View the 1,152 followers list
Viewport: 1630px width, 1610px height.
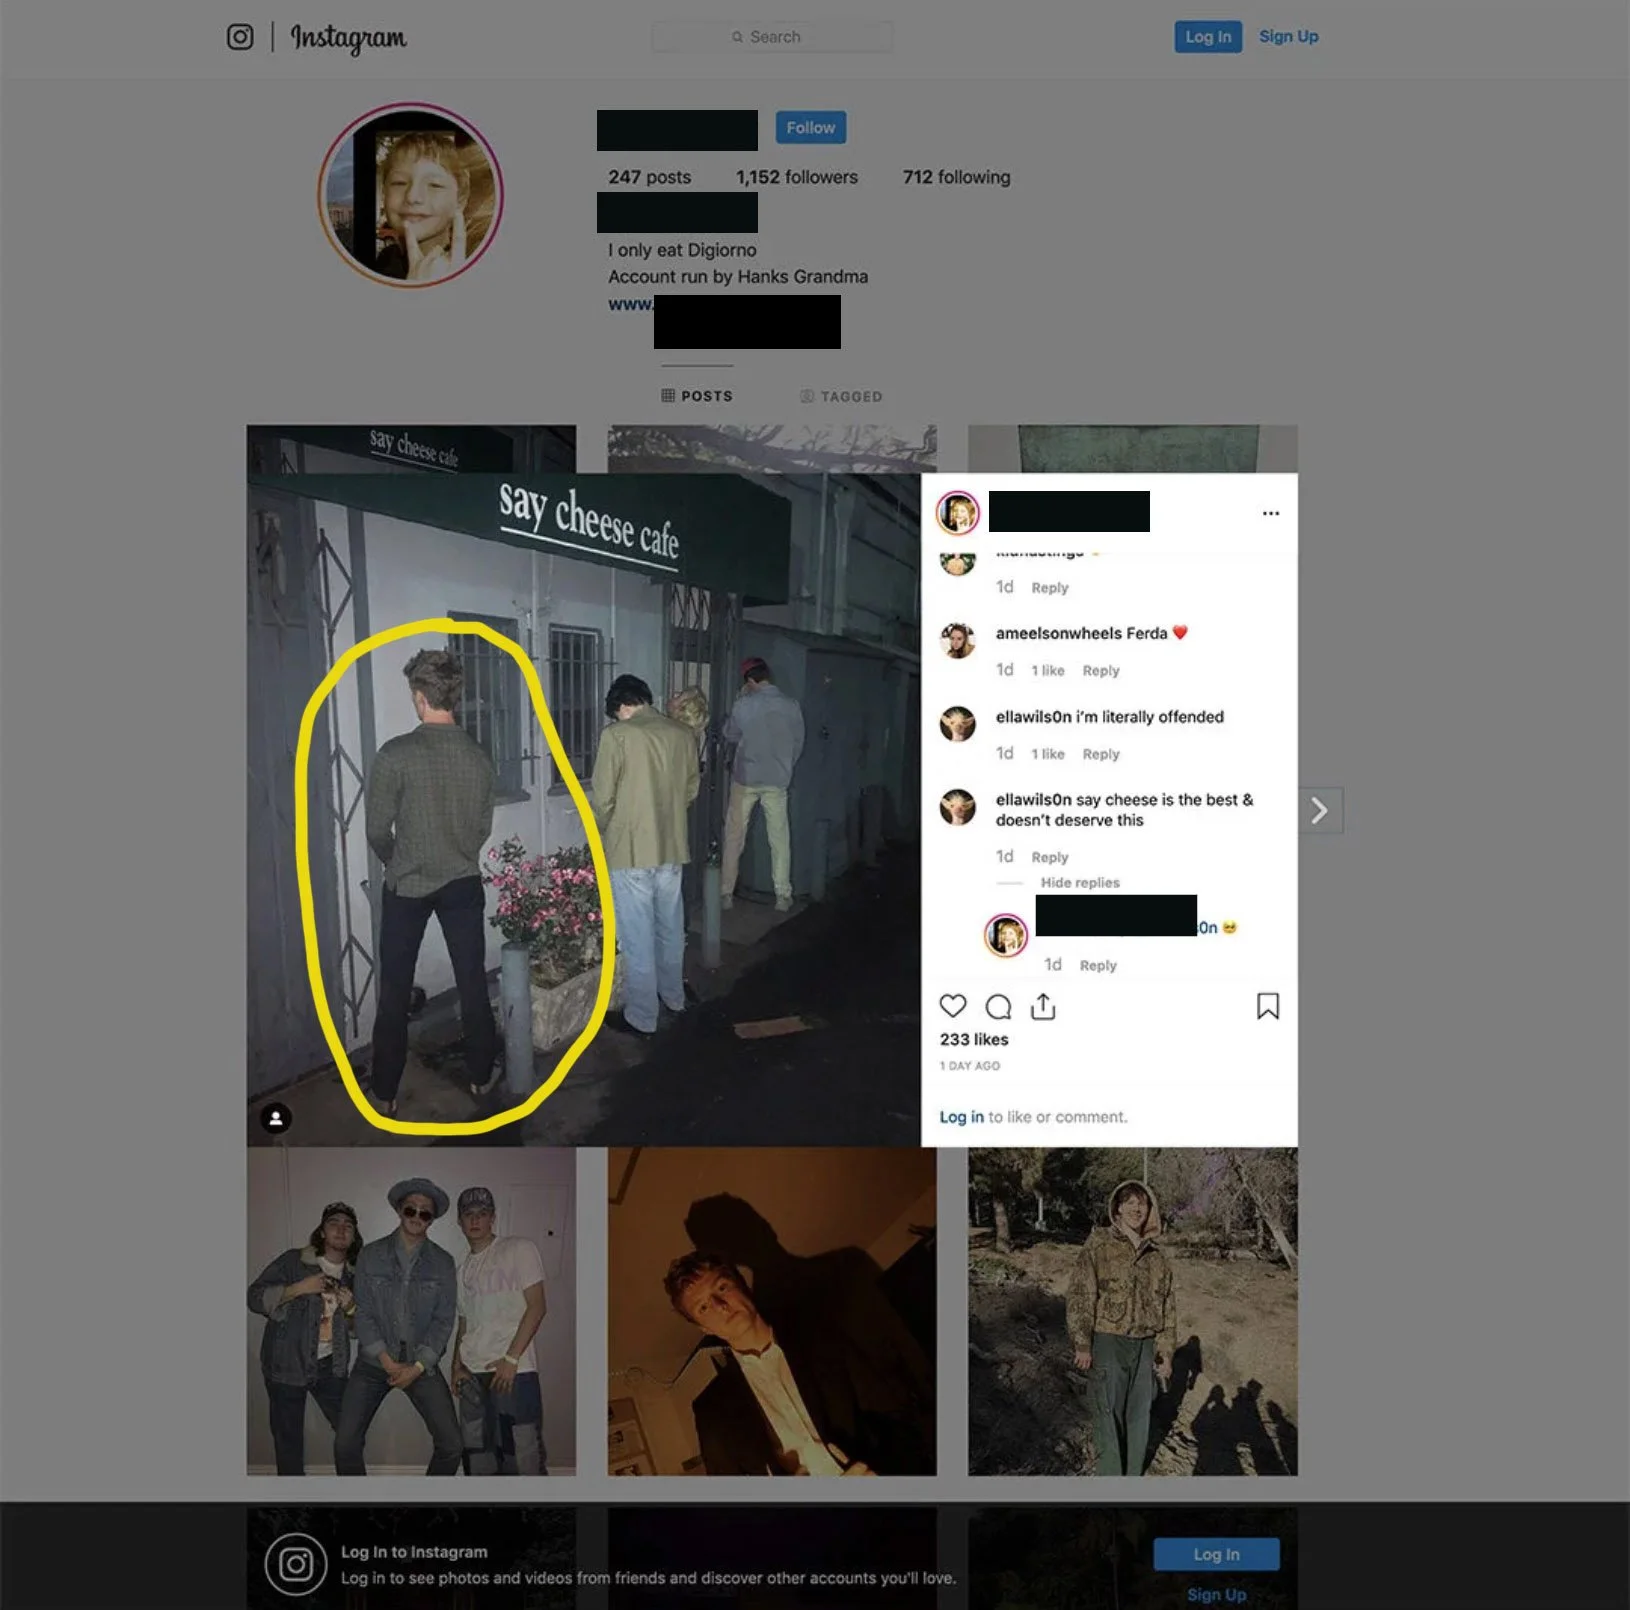tap(797, 177)
